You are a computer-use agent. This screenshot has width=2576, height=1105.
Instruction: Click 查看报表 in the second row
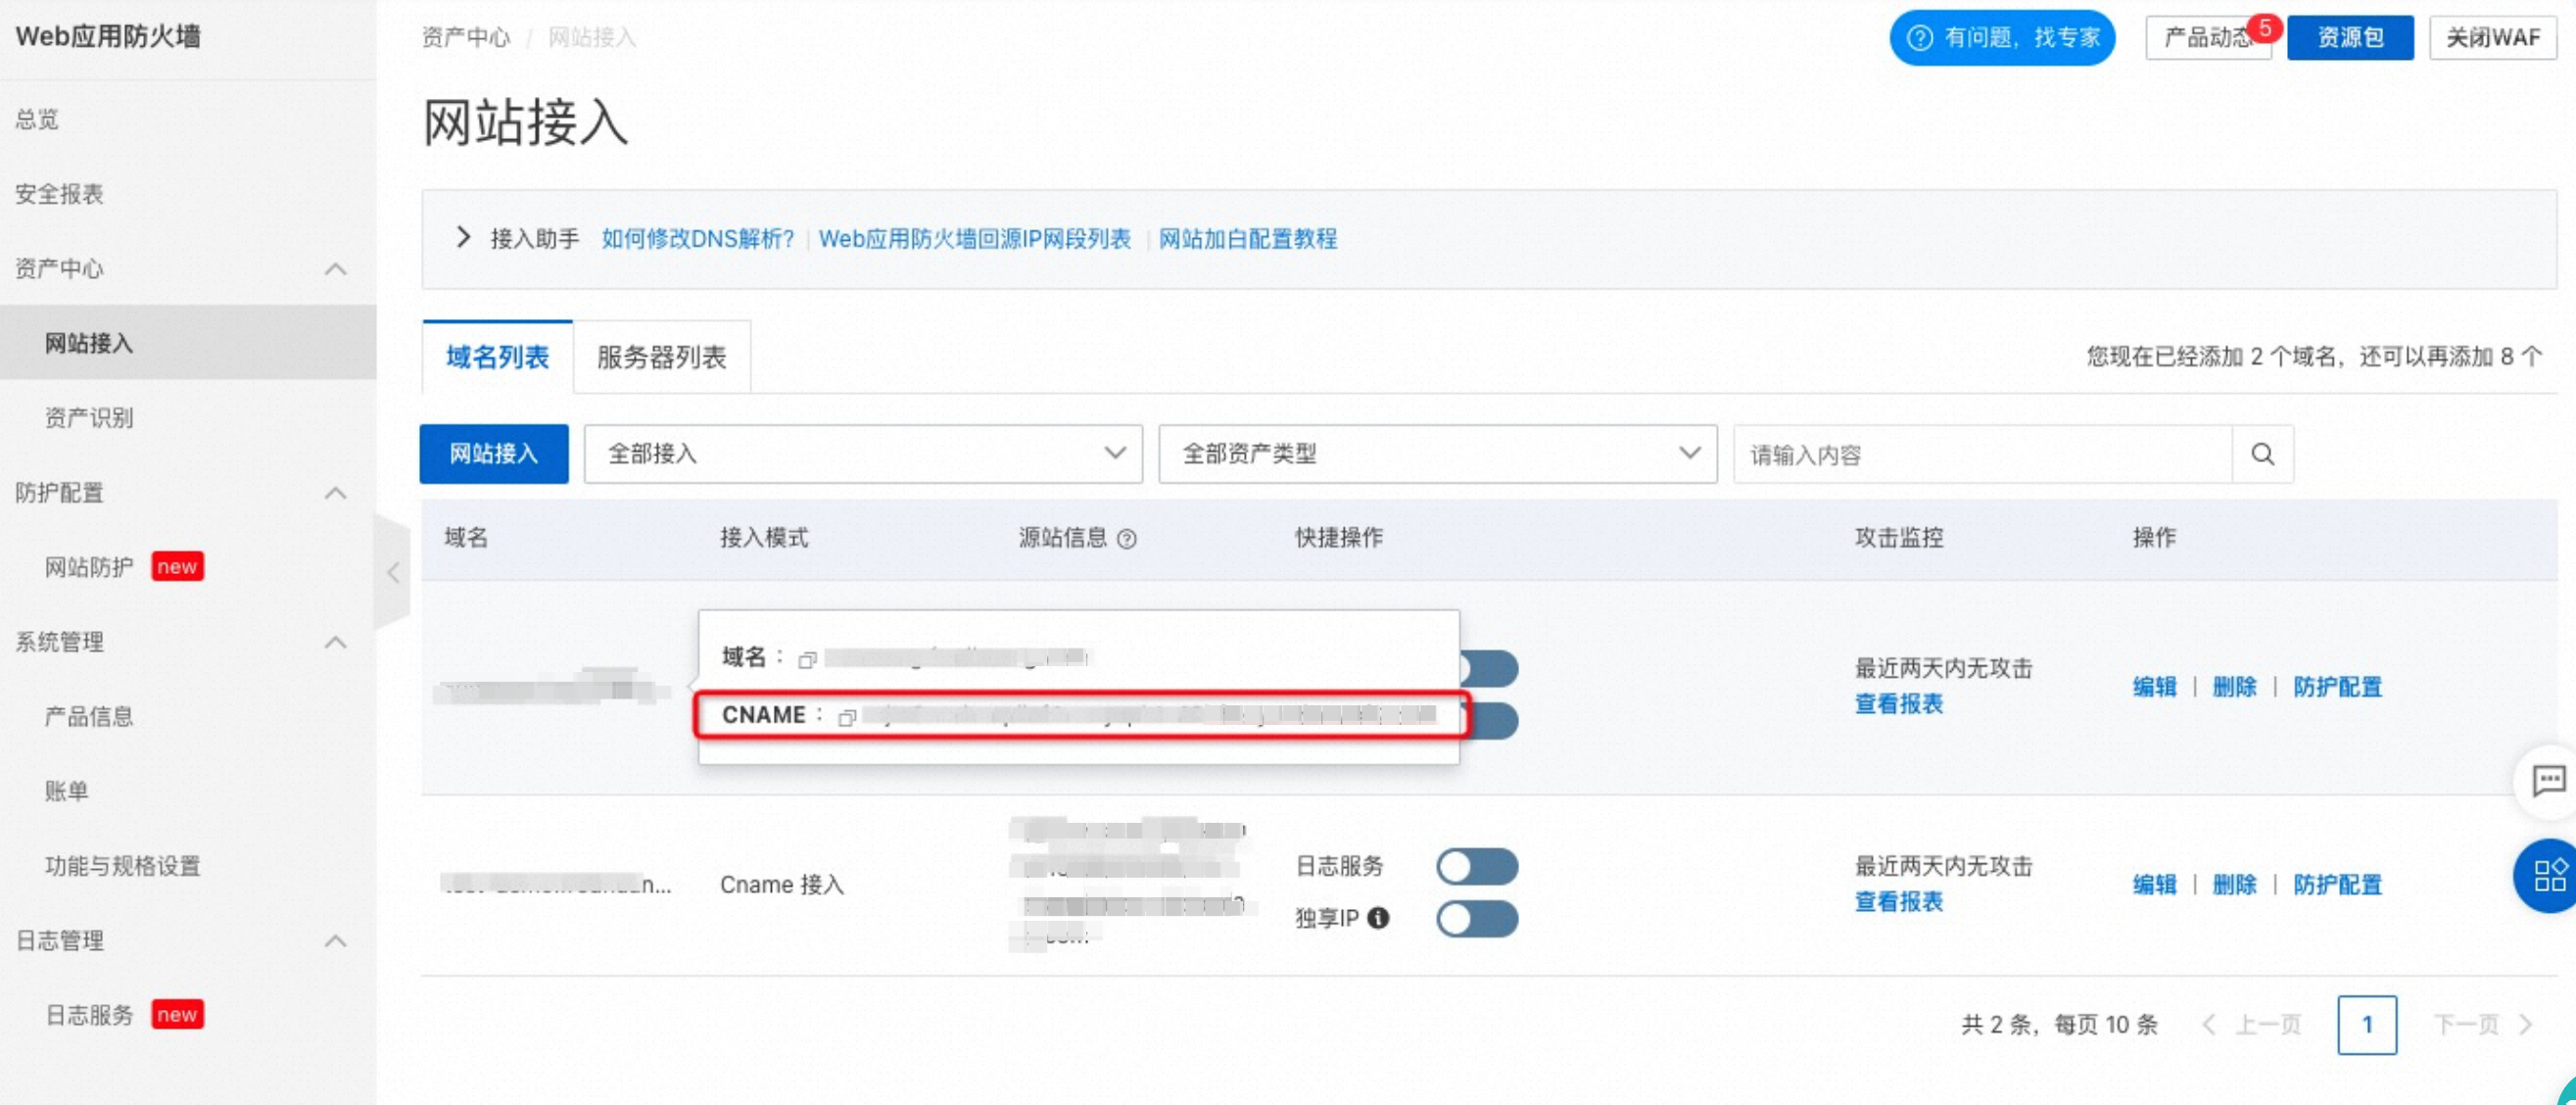point(1898,902)
